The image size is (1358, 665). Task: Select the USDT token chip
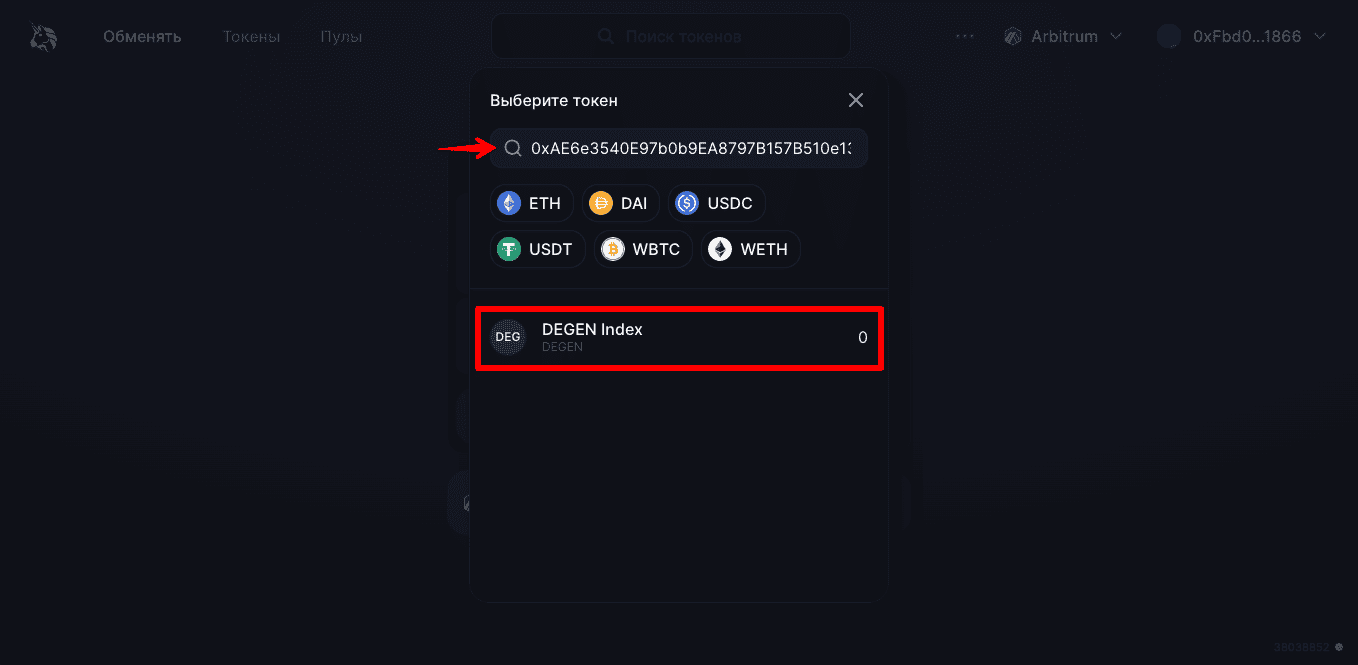pos(537,249)
